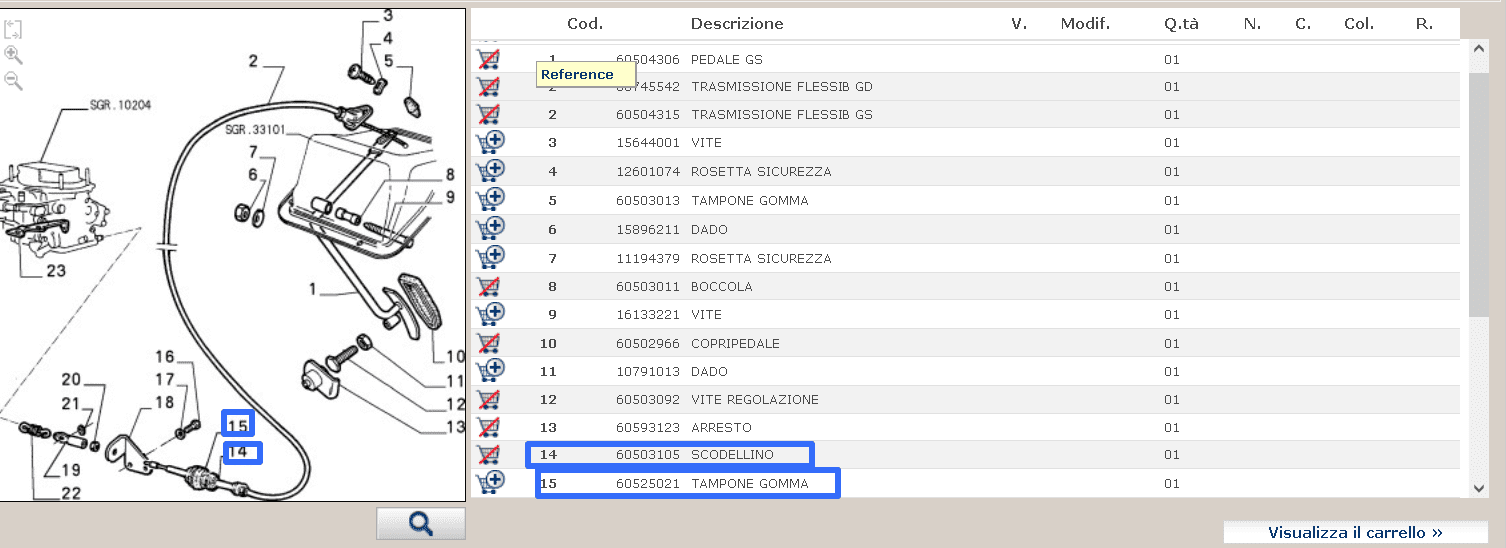Select the VITE REGOLAZIONE description cell

tap(755, 399)
